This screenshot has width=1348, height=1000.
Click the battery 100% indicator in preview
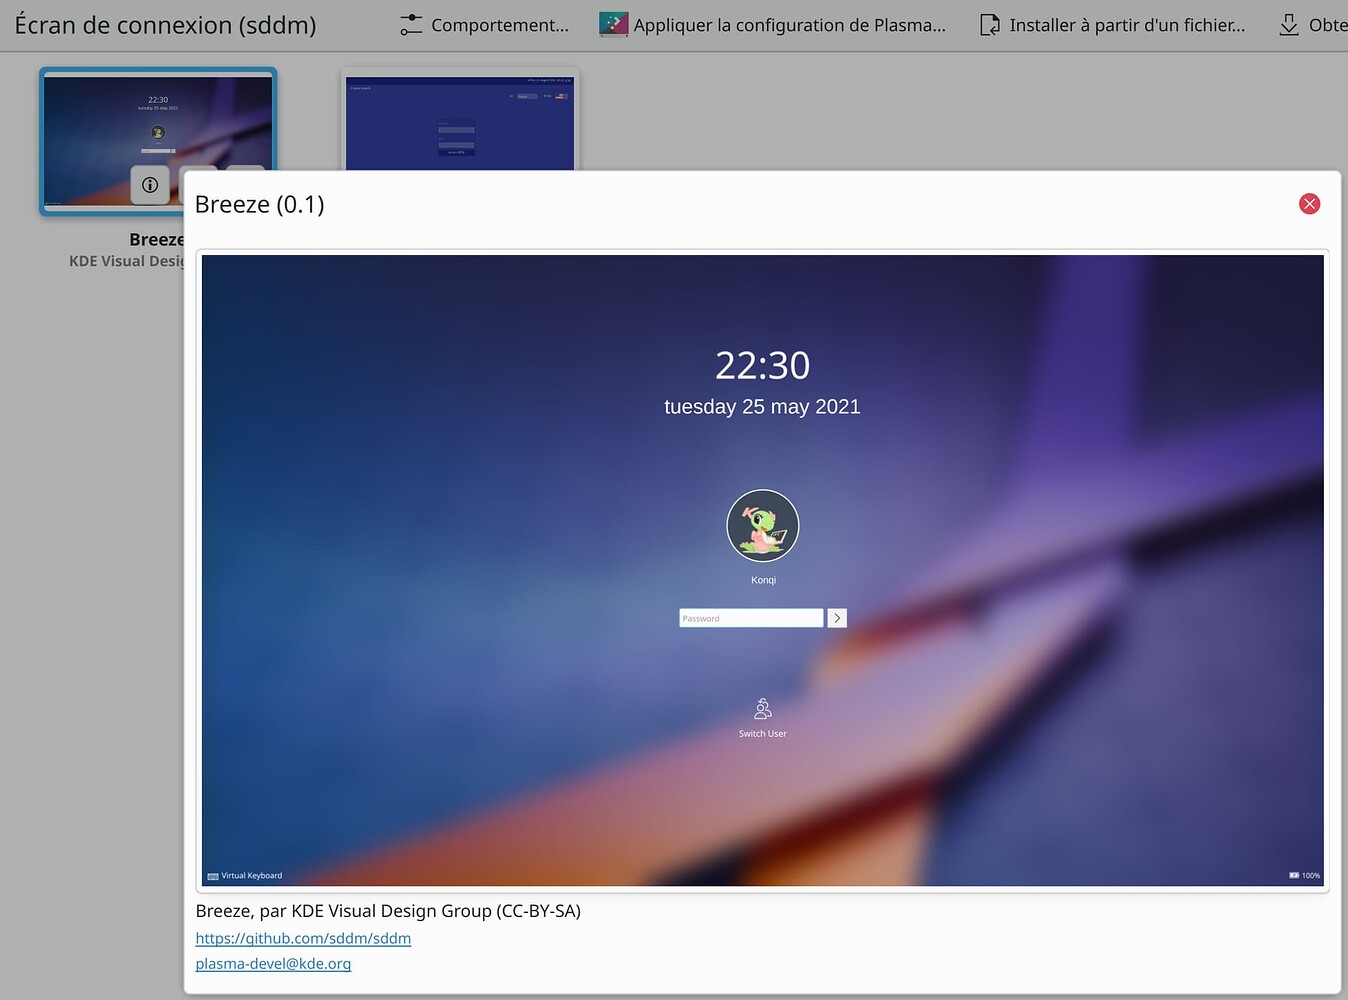[x=1304, y=876]
